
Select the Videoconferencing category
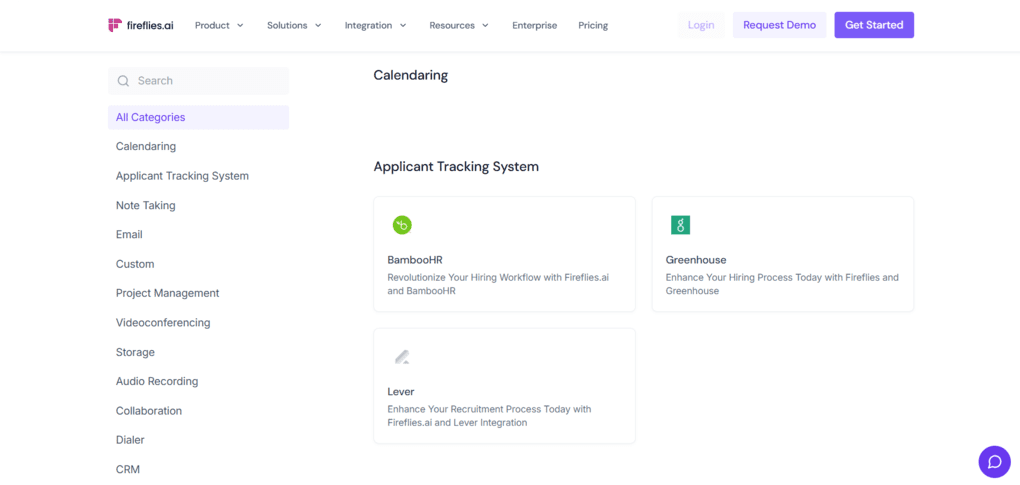[163, 322]
